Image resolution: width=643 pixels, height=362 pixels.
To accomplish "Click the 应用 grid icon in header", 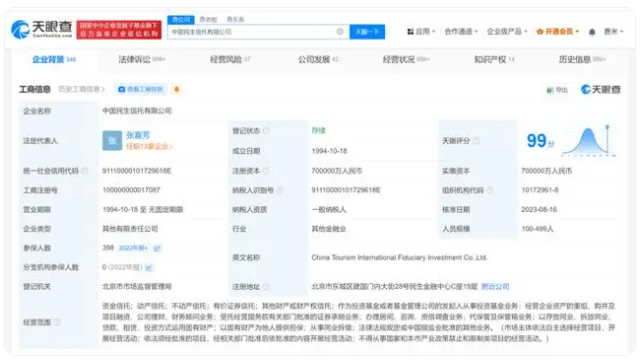I will point(410,32).
